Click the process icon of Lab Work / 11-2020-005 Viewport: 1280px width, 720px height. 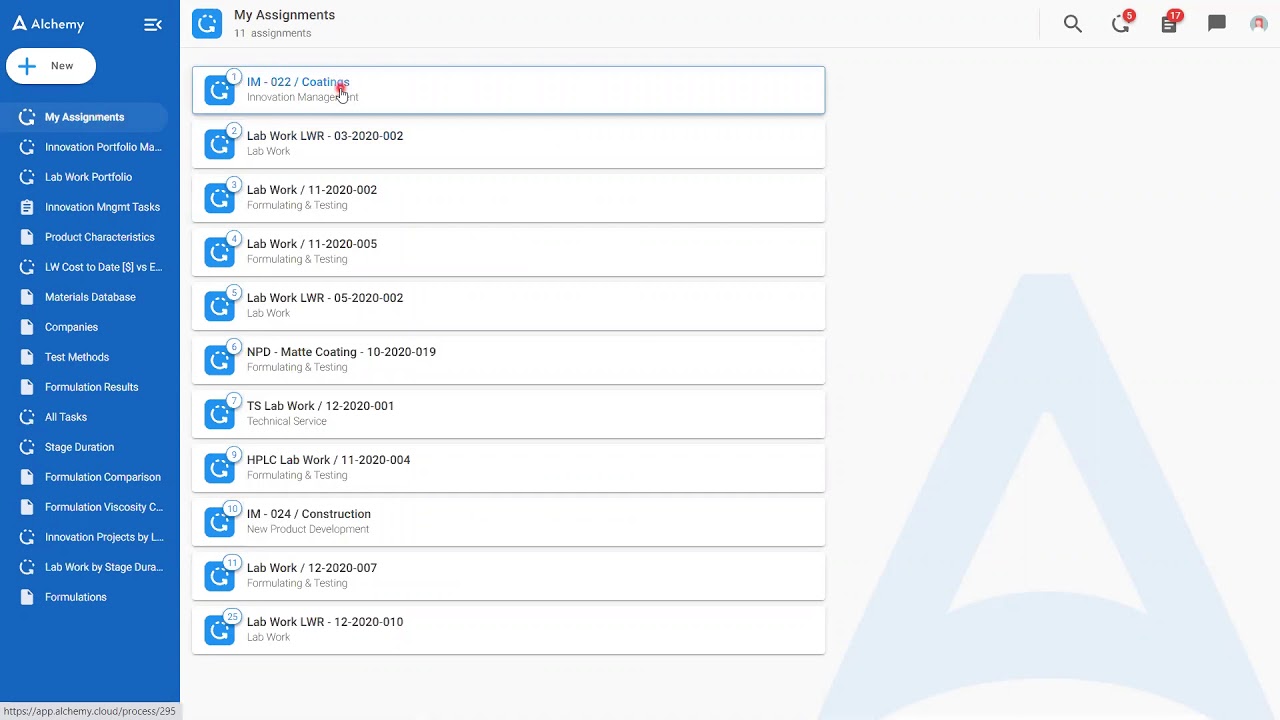220,252
